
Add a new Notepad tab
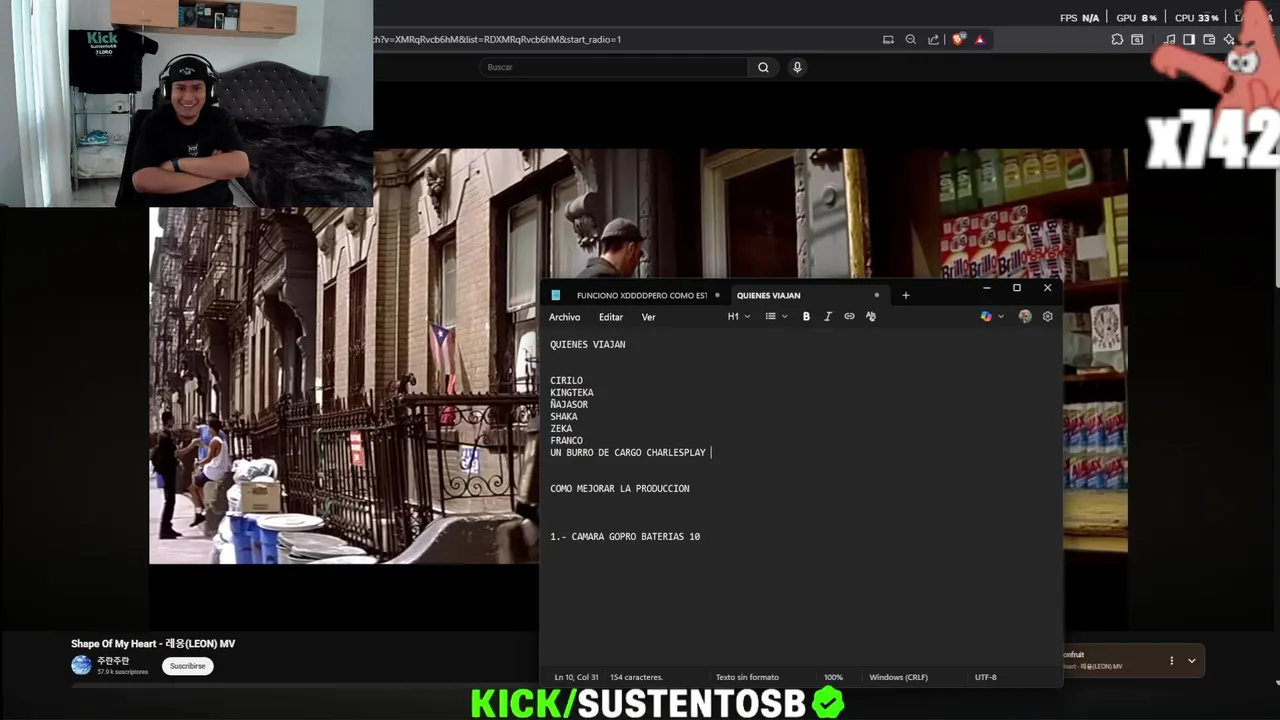coord(906,295)
